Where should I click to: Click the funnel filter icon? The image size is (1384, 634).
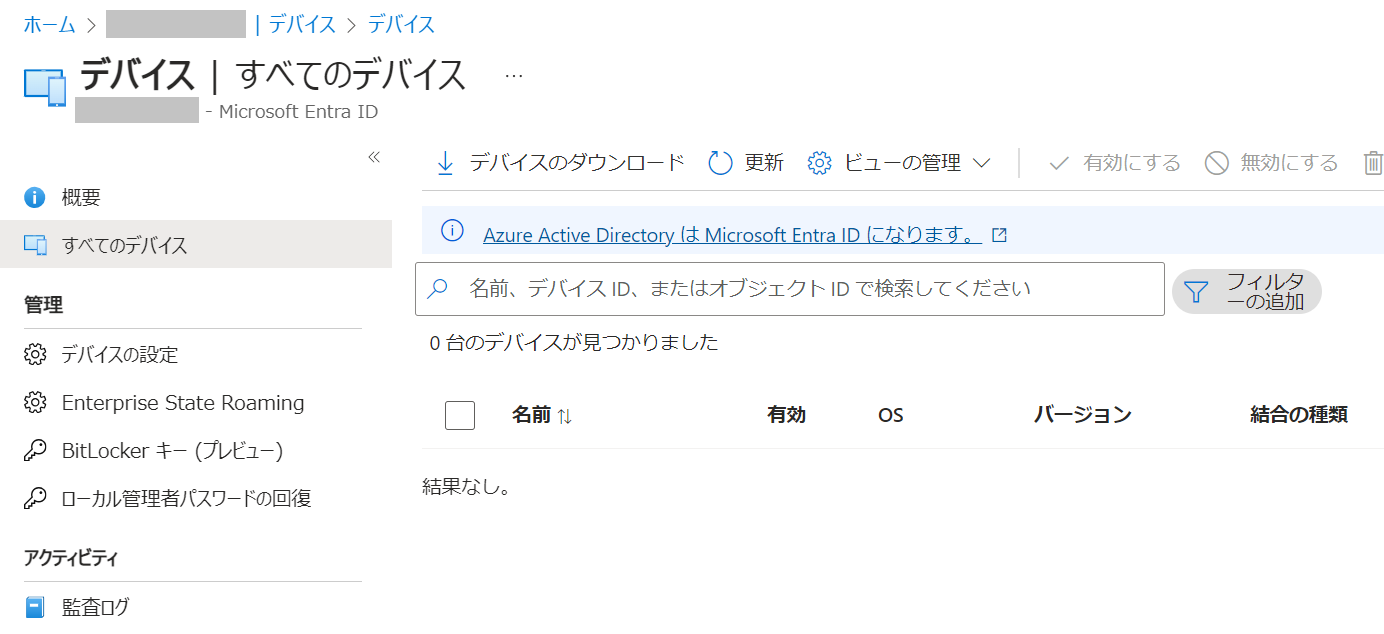1196,291
